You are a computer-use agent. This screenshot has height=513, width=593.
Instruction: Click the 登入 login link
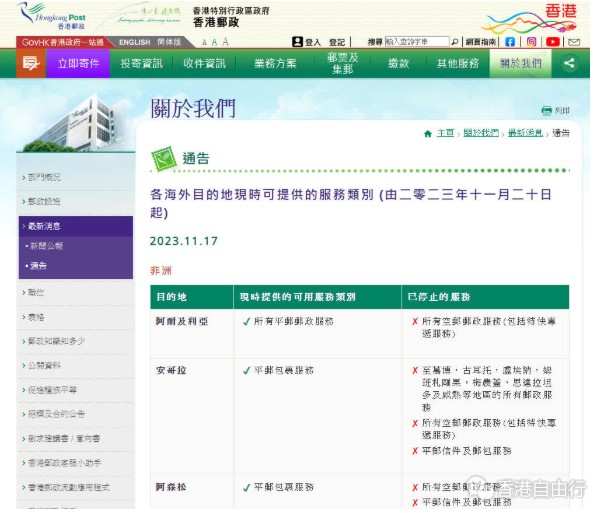313,42
